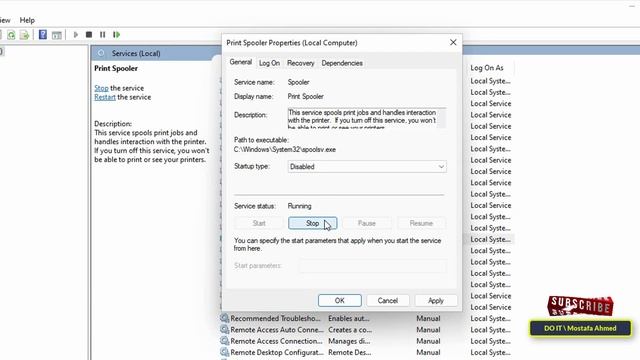
Task: Click the Cancel button
Action: click(388, 300)
